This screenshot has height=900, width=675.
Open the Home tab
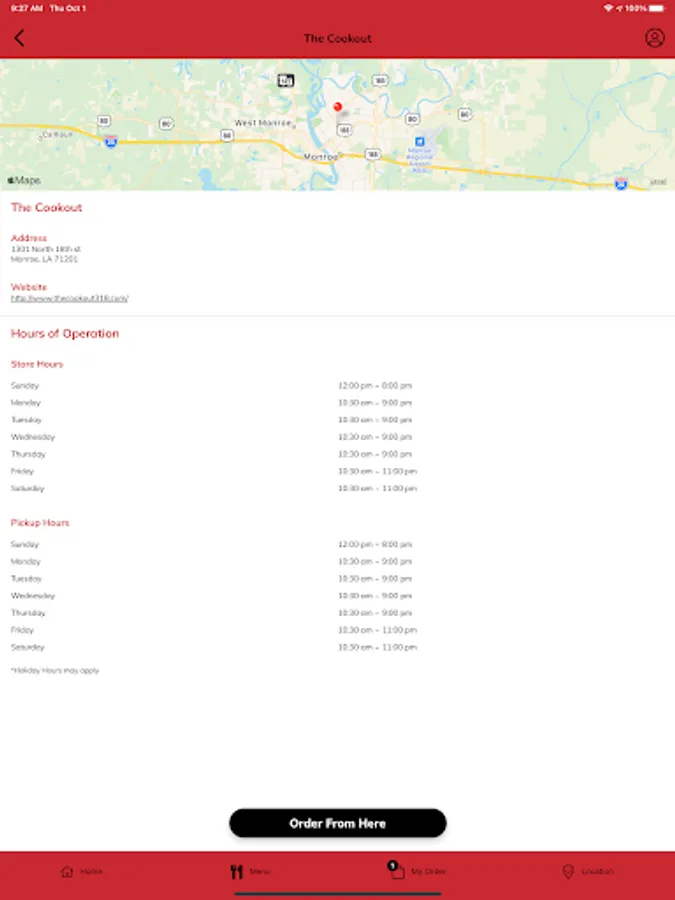(82, 871)
